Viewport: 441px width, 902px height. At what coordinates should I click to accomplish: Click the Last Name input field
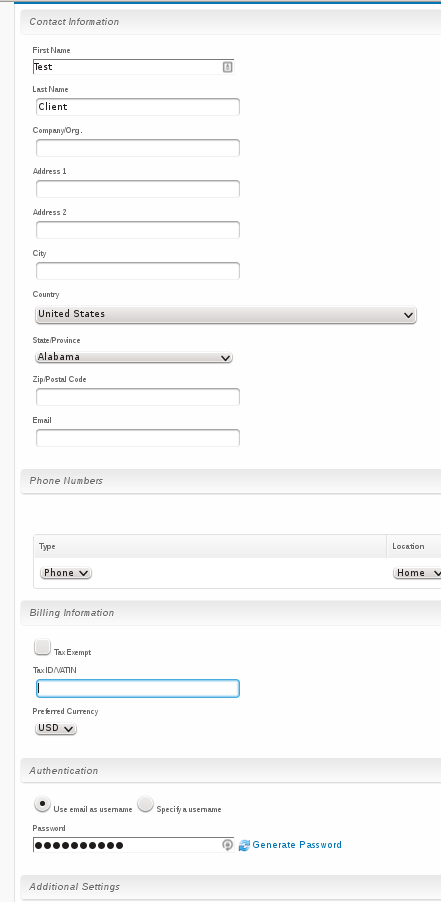click(x=138, y=107)
